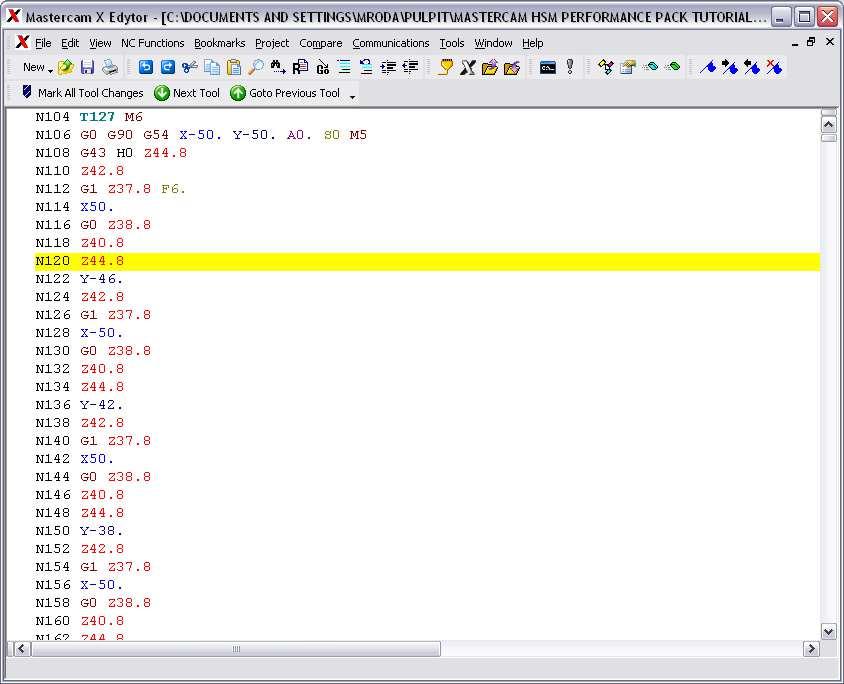Click the green eraser icon
Screen dimensions: 844x684
[x=672, y=67]
